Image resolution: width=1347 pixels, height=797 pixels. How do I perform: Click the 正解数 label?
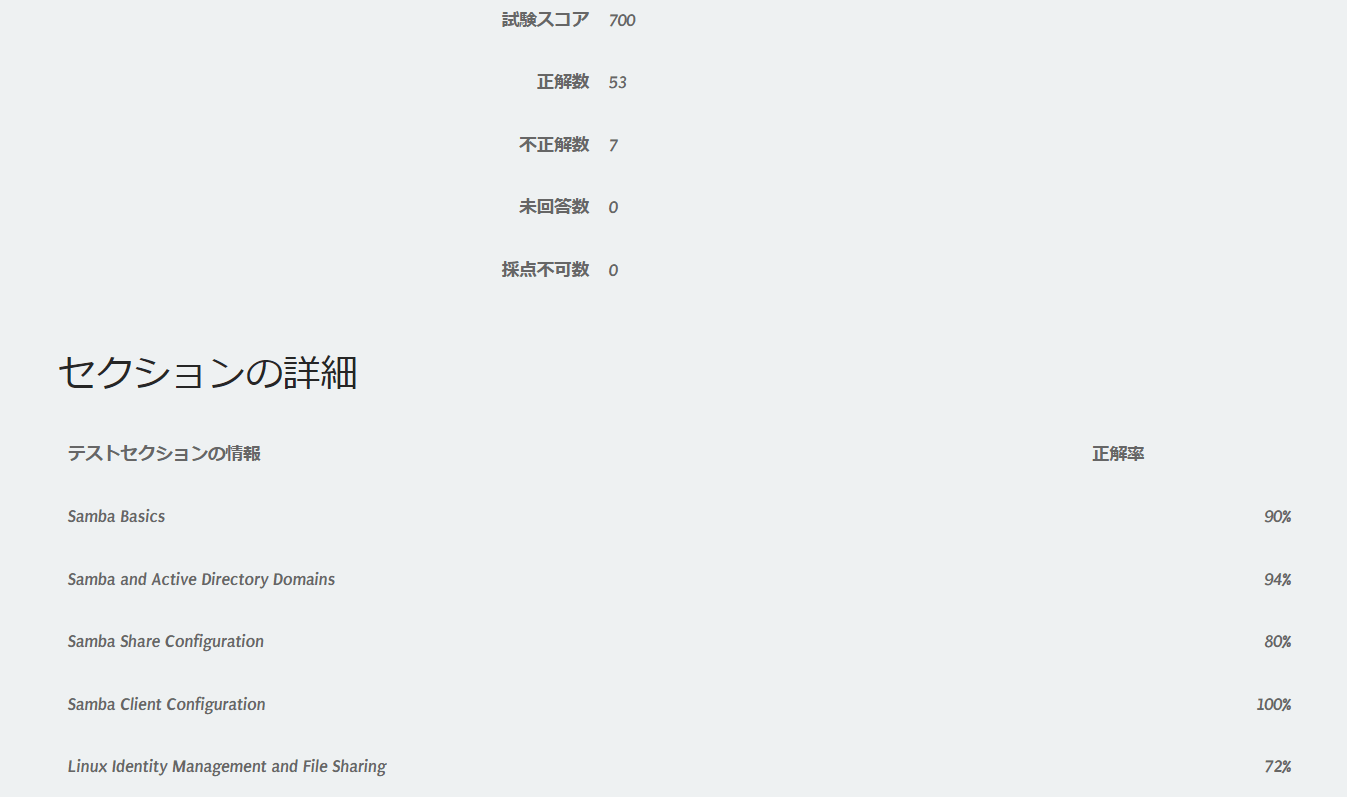pyautogui.click(x=563, y=82)
